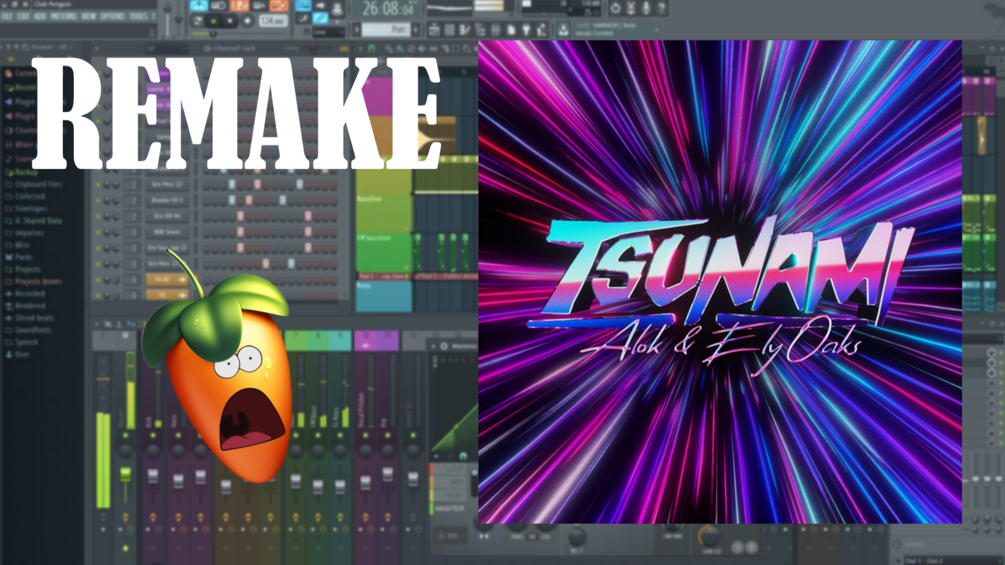The height and width of the screenshot is (565, 1005).
Task: Expand the IL Shared Data folder
Action: click(x=33, y=220)
